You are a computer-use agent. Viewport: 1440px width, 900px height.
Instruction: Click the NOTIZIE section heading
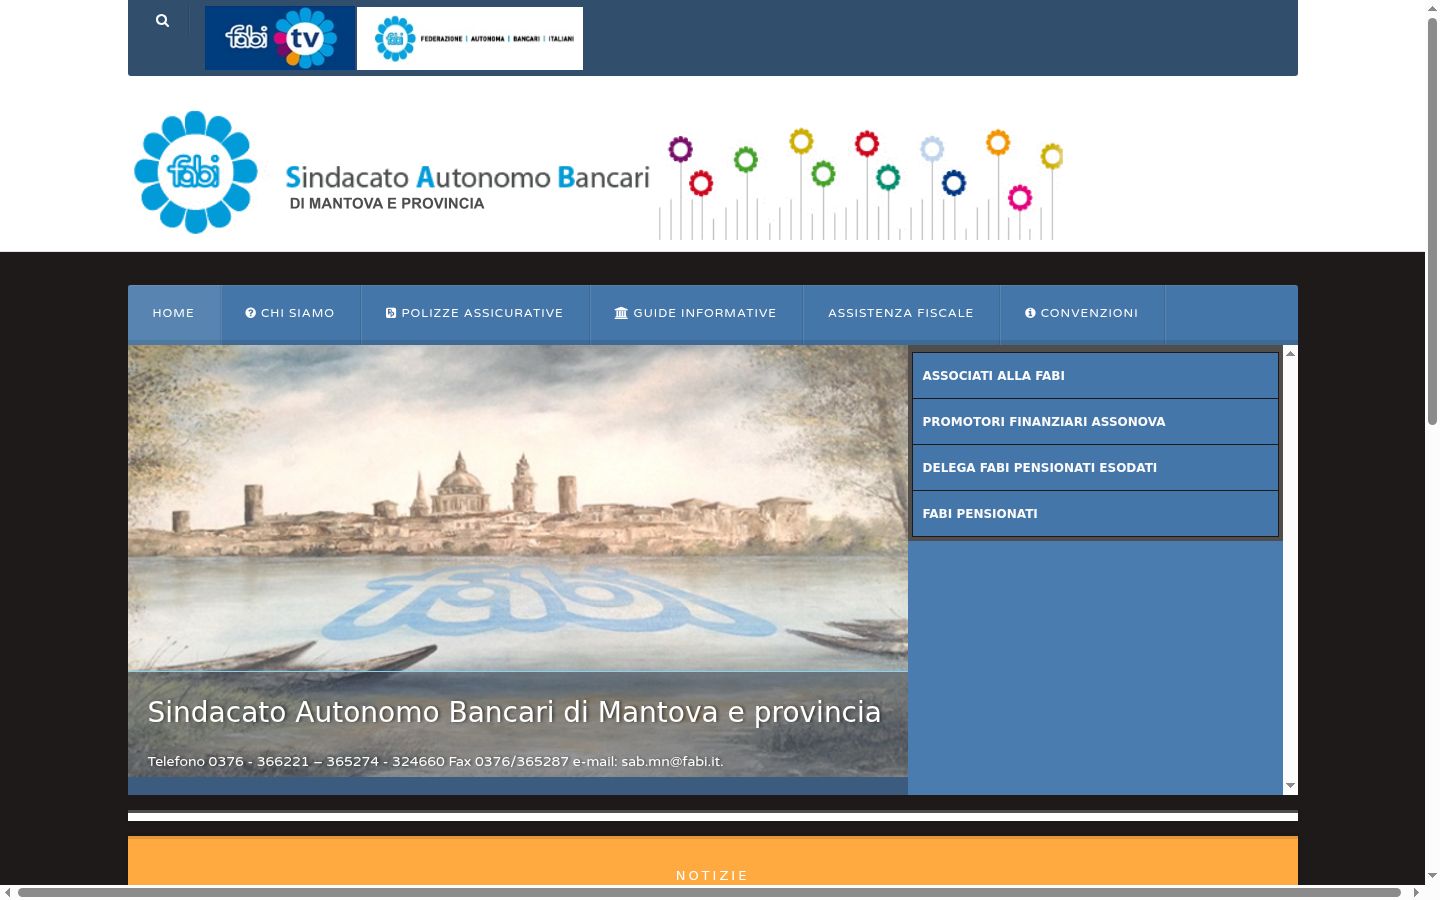tap(712, 875)
